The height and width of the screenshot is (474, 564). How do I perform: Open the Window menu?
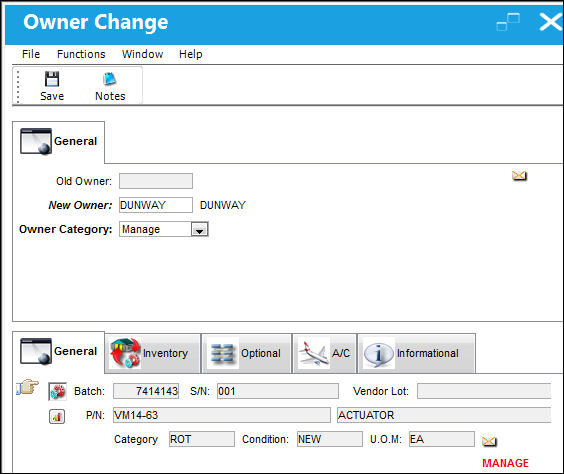[x=142, y=54]
